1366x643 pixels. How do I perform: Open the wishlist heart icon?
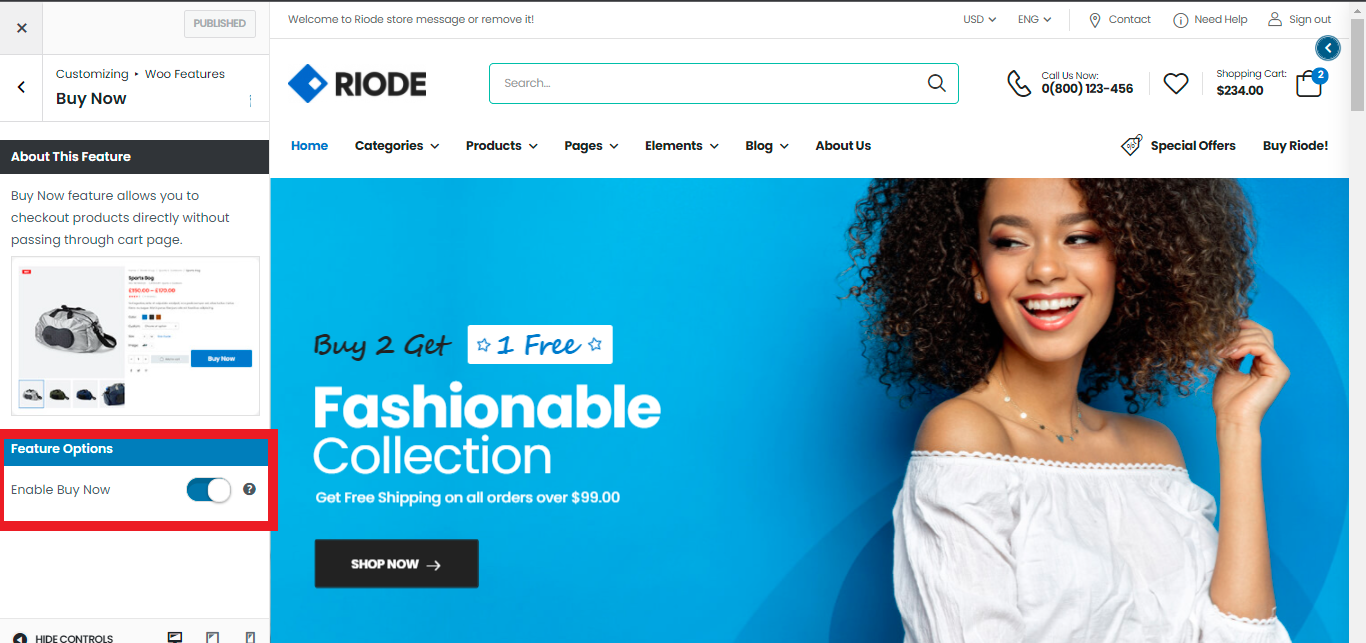coord(1176,84)
